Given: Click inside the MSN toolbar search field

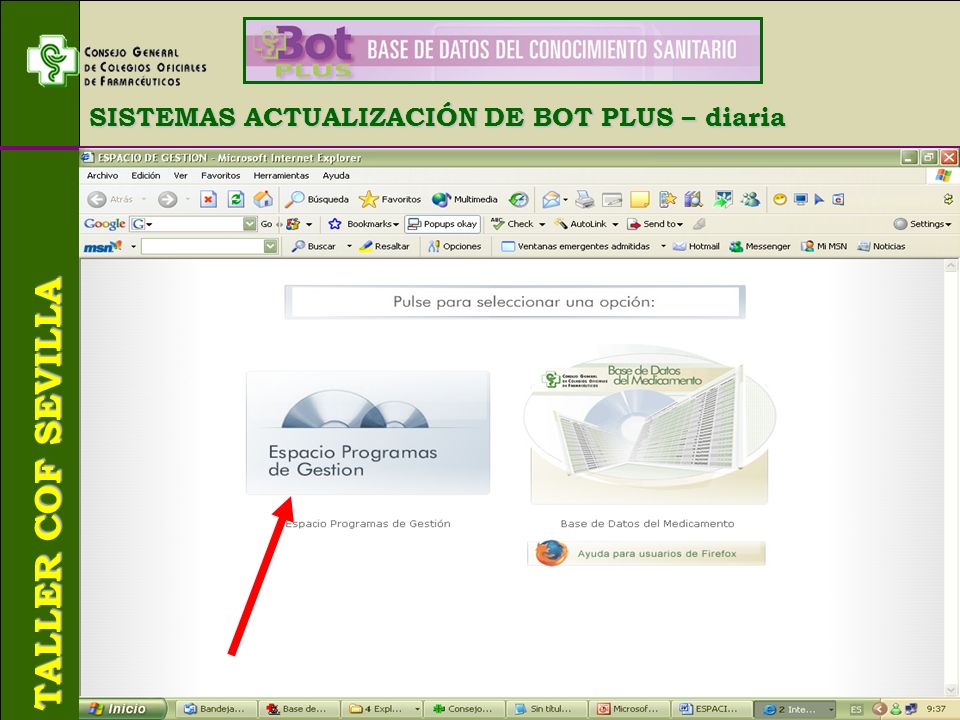Looking at the screenshot, I should coord(203,247).
